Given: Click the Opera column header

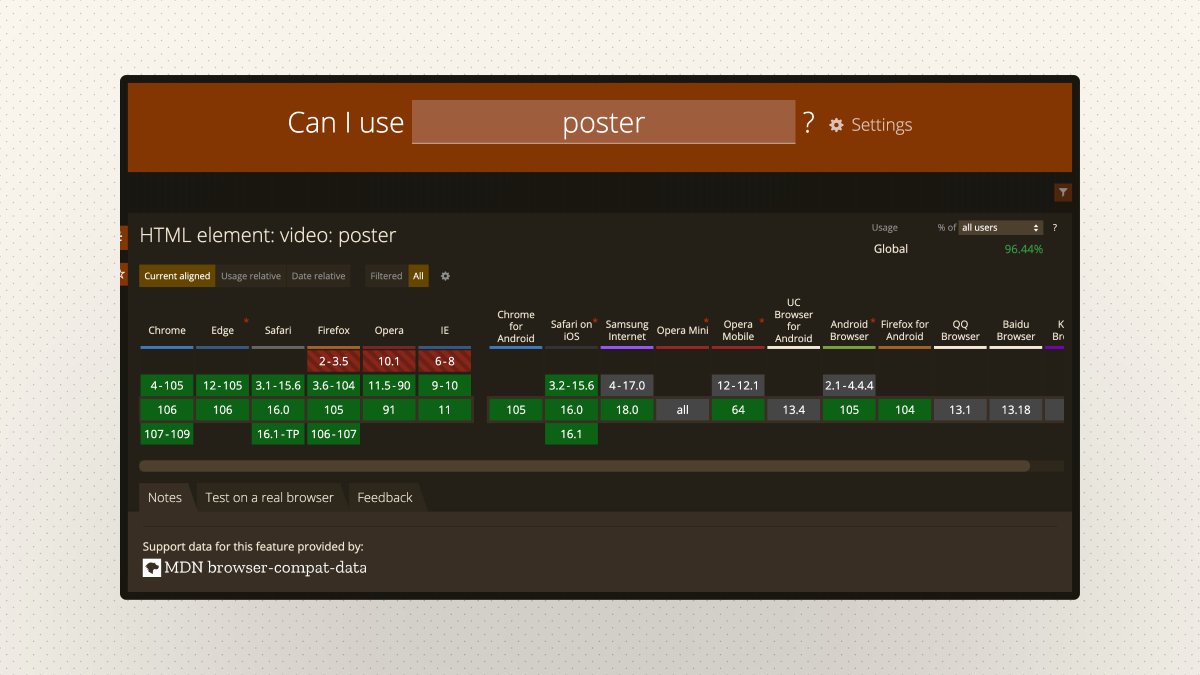Looking at the screenshot, I should click(389, 330).
